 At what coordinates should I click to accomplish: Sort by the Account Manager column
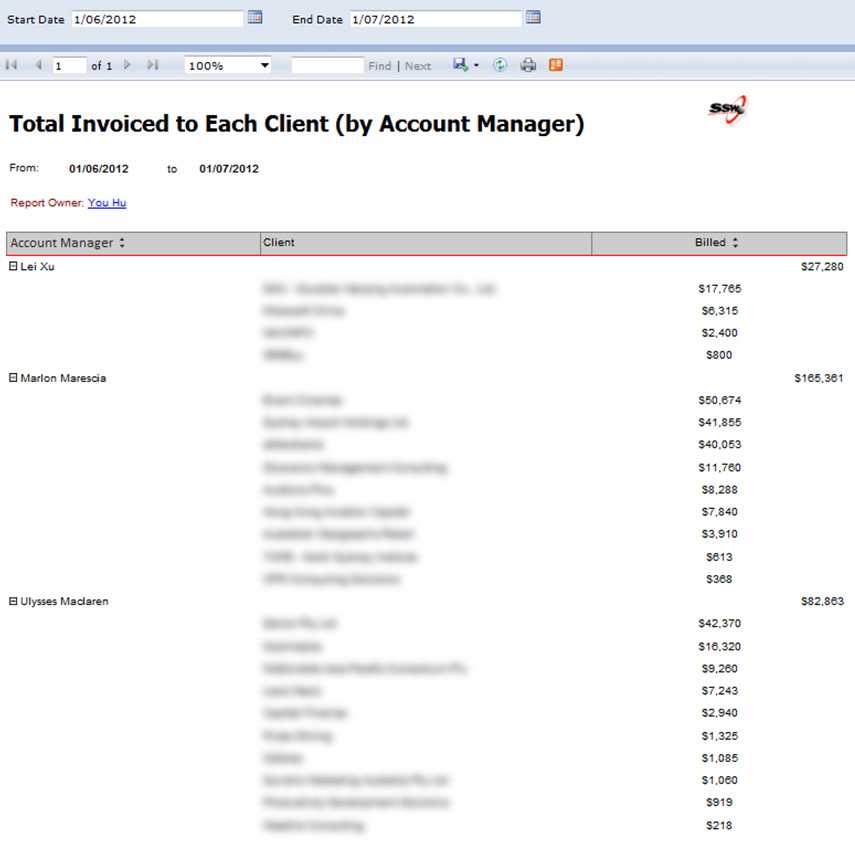[x=122, y=243]
